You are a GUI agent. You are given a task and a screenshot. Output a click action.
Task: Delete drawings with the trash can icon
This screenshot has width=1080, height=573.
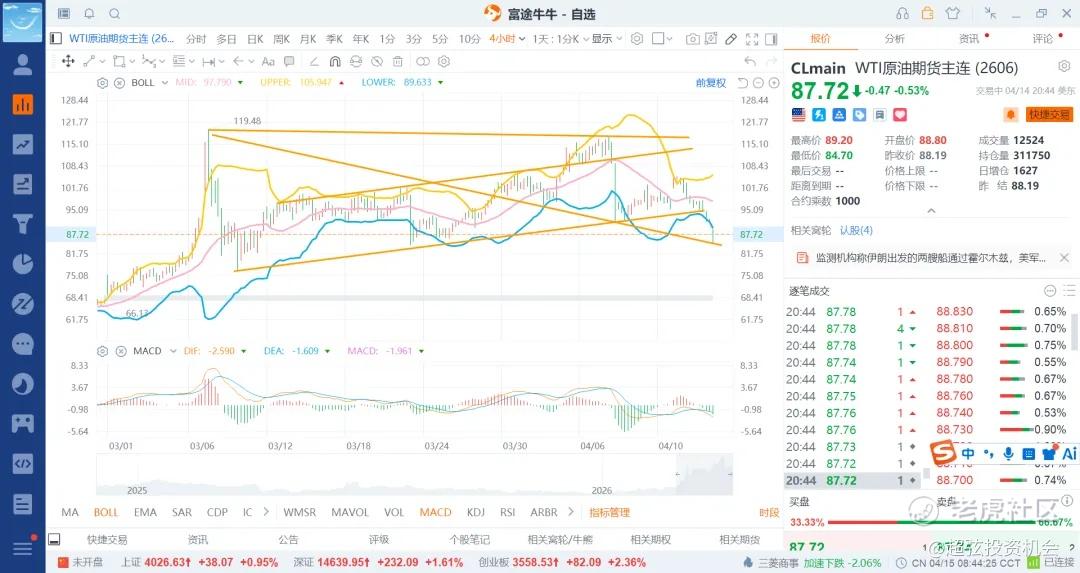pyautogui.click(x=397, y=61)
